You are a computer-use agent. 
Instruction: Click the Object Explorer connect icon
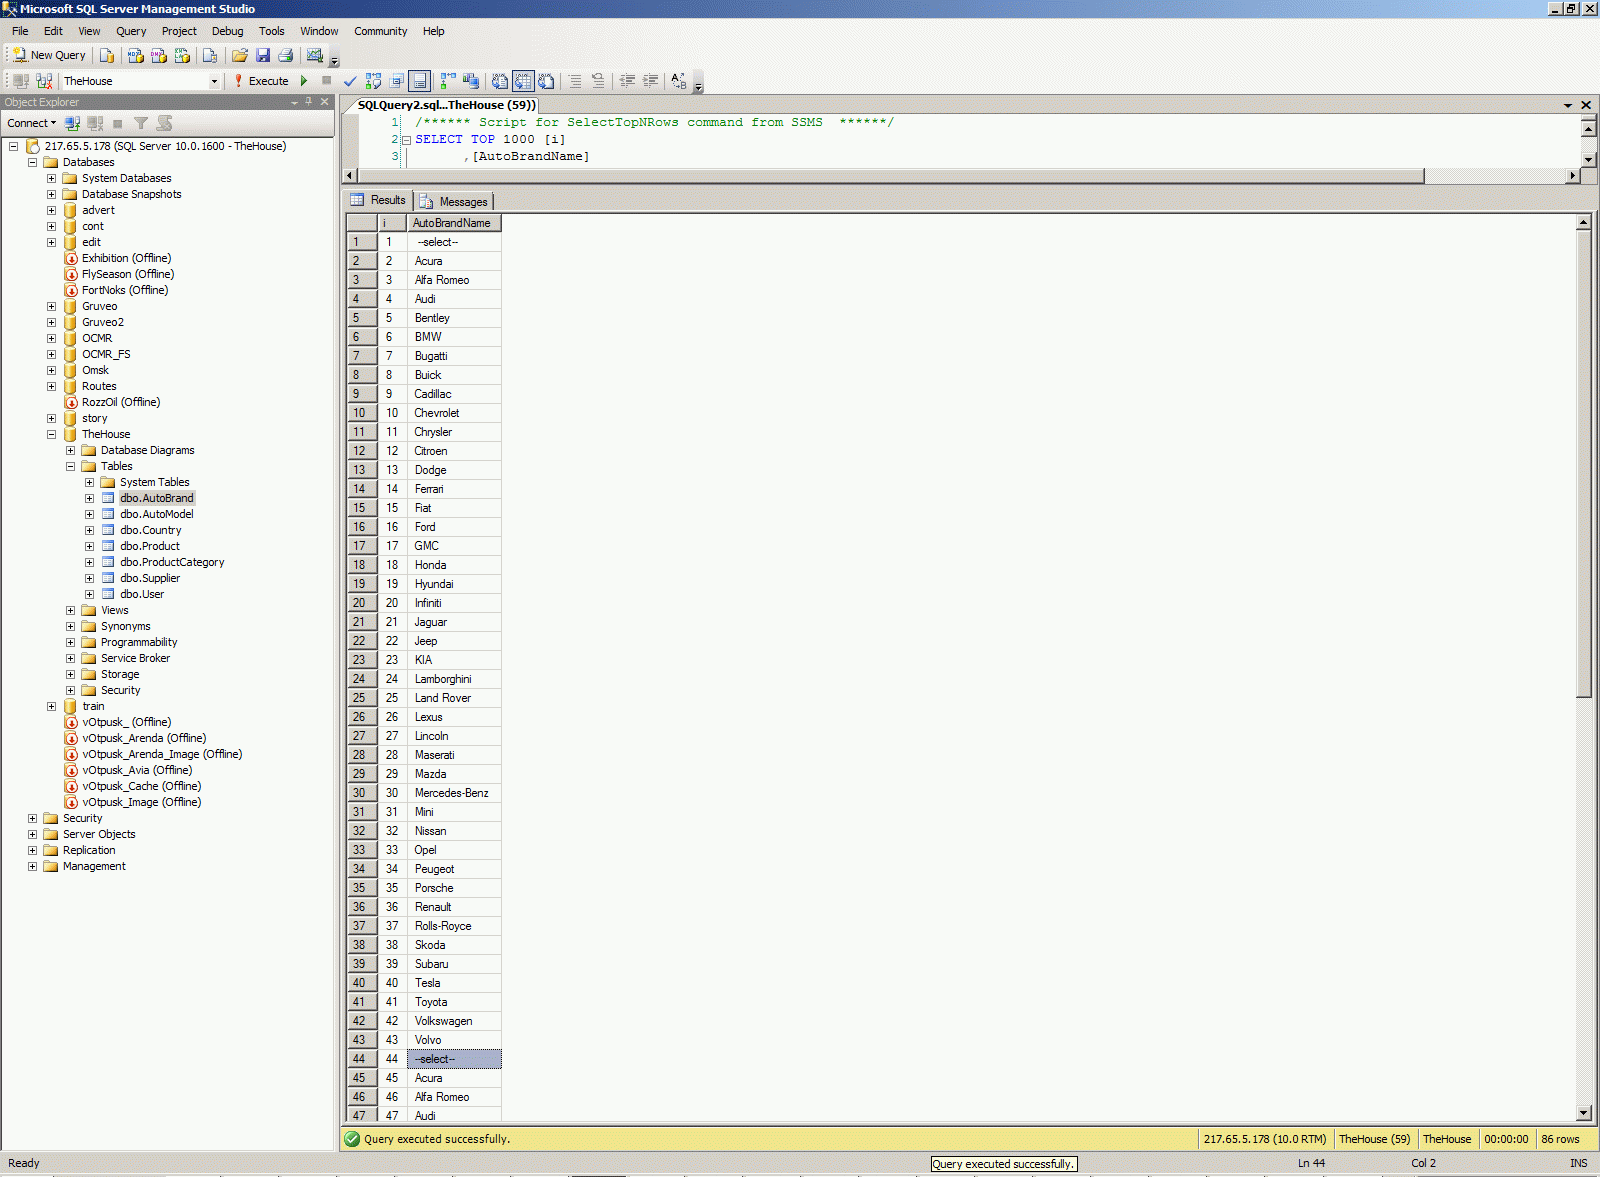pyautogui.click(x=72, y=123)
